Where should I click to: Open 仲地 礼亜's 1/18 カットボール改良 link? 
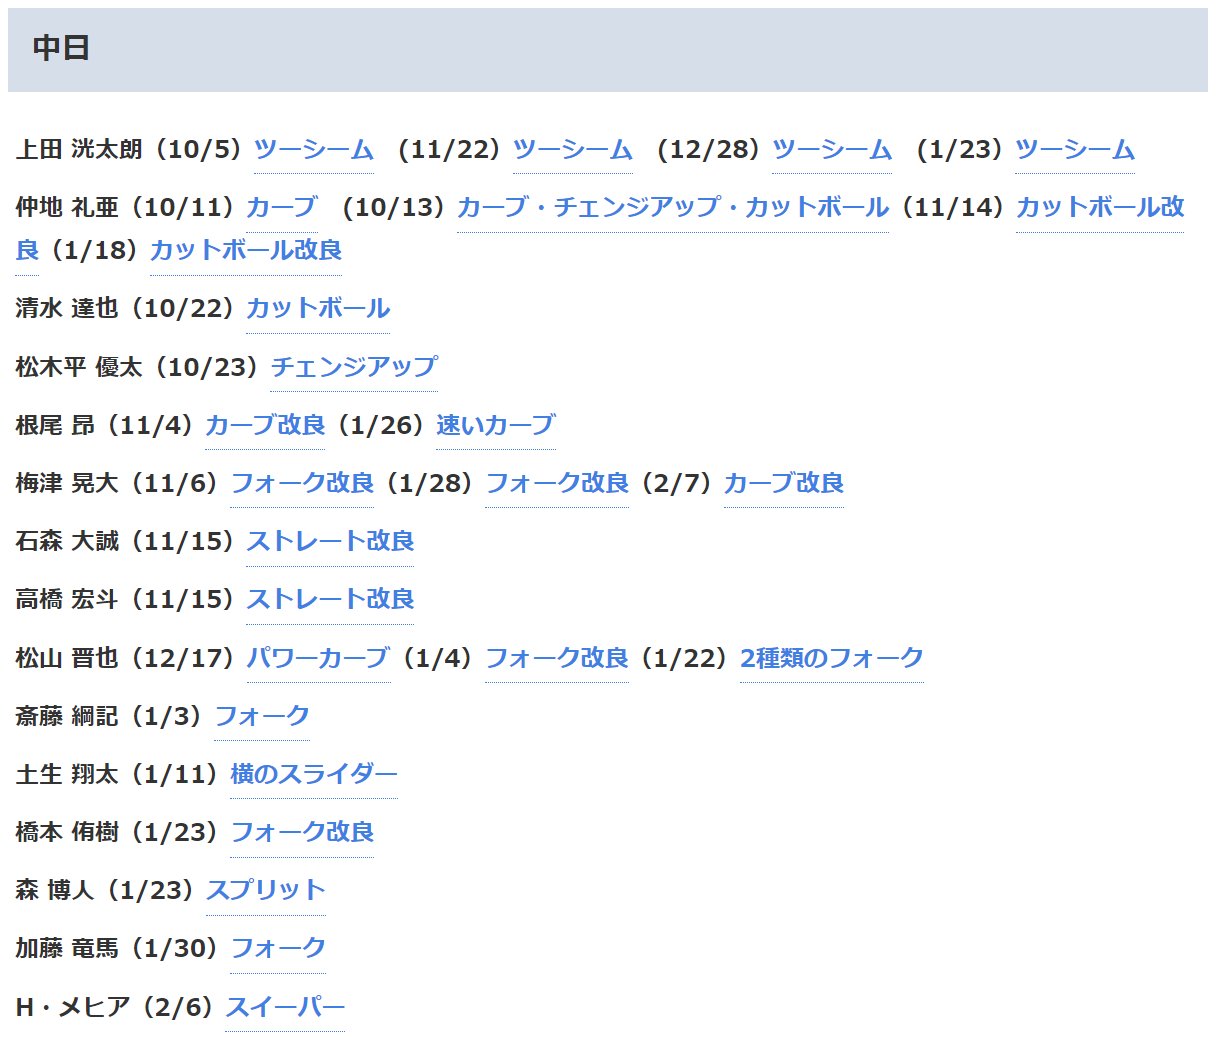pos(246,250)
